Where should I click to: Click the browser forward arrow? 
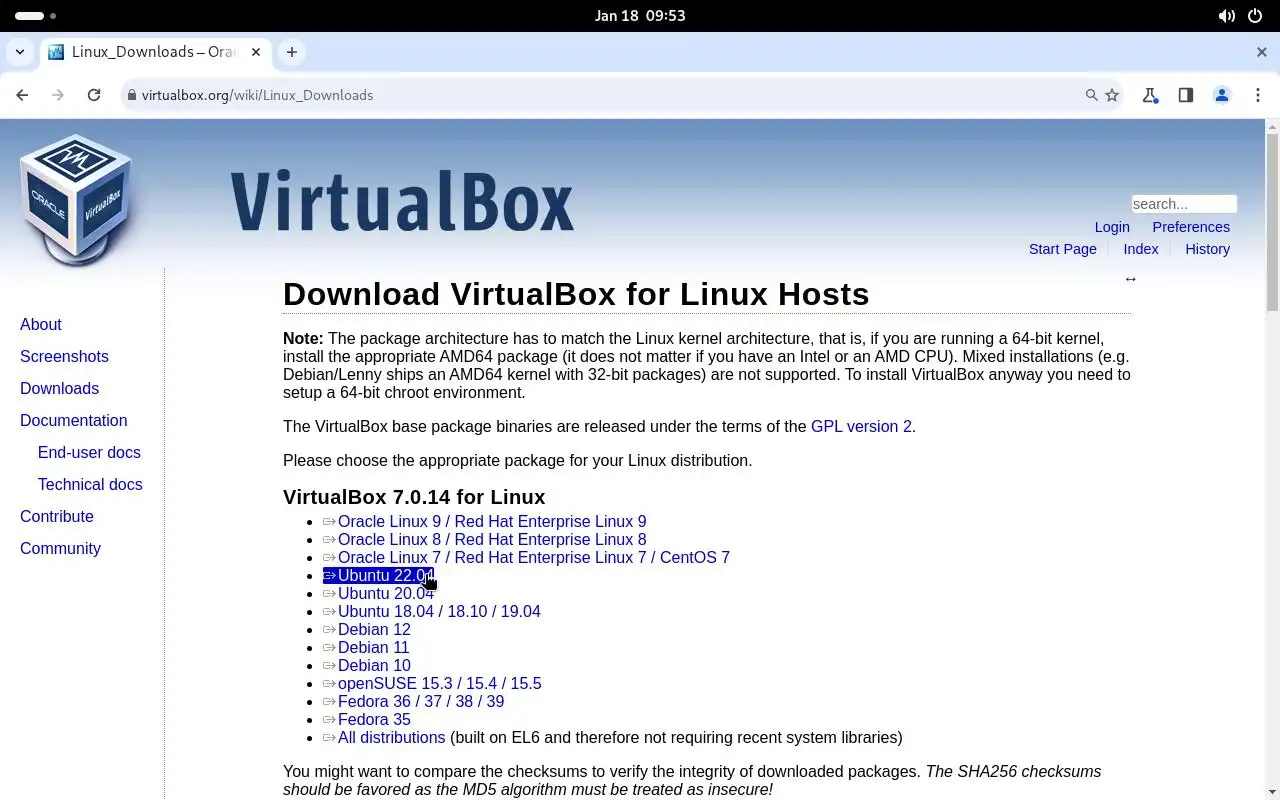point(58,95)
